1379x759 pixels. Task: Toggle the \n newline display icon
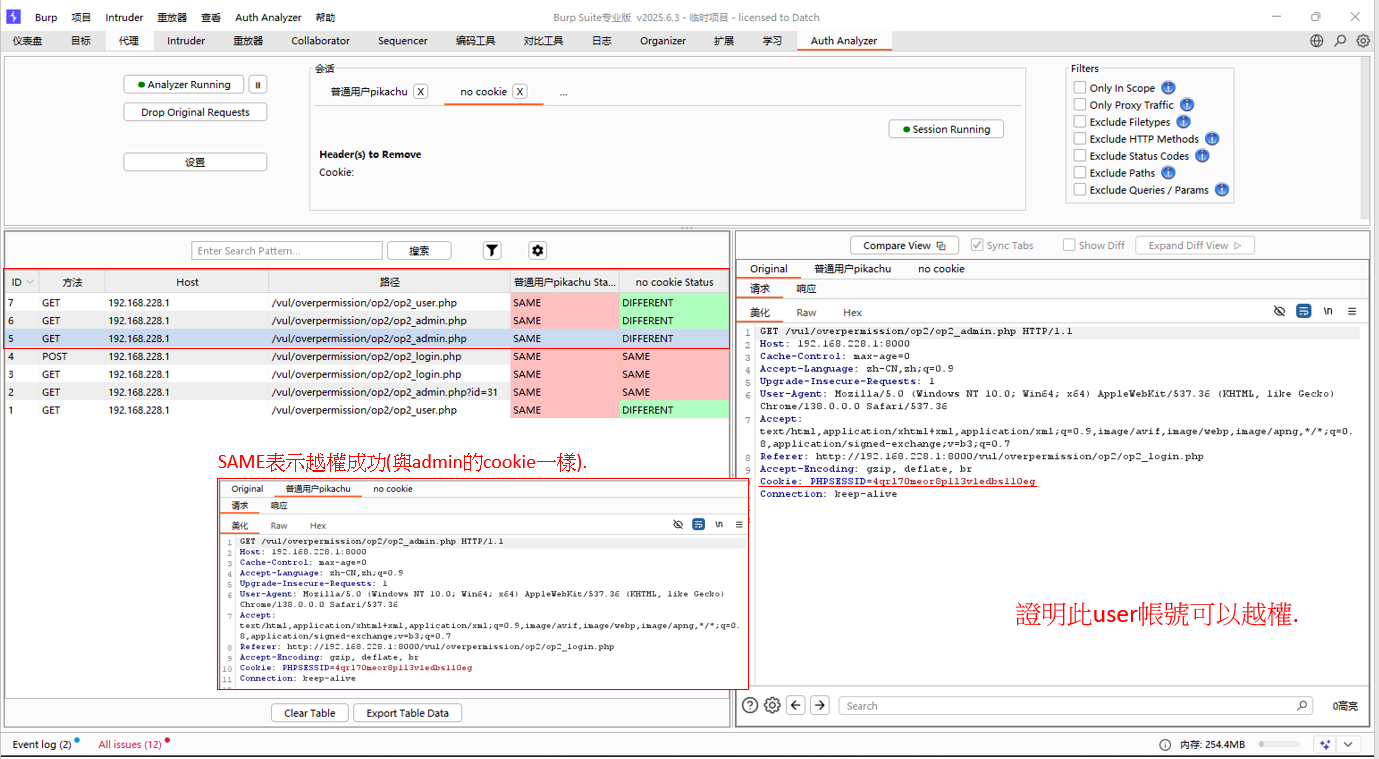1328,311
